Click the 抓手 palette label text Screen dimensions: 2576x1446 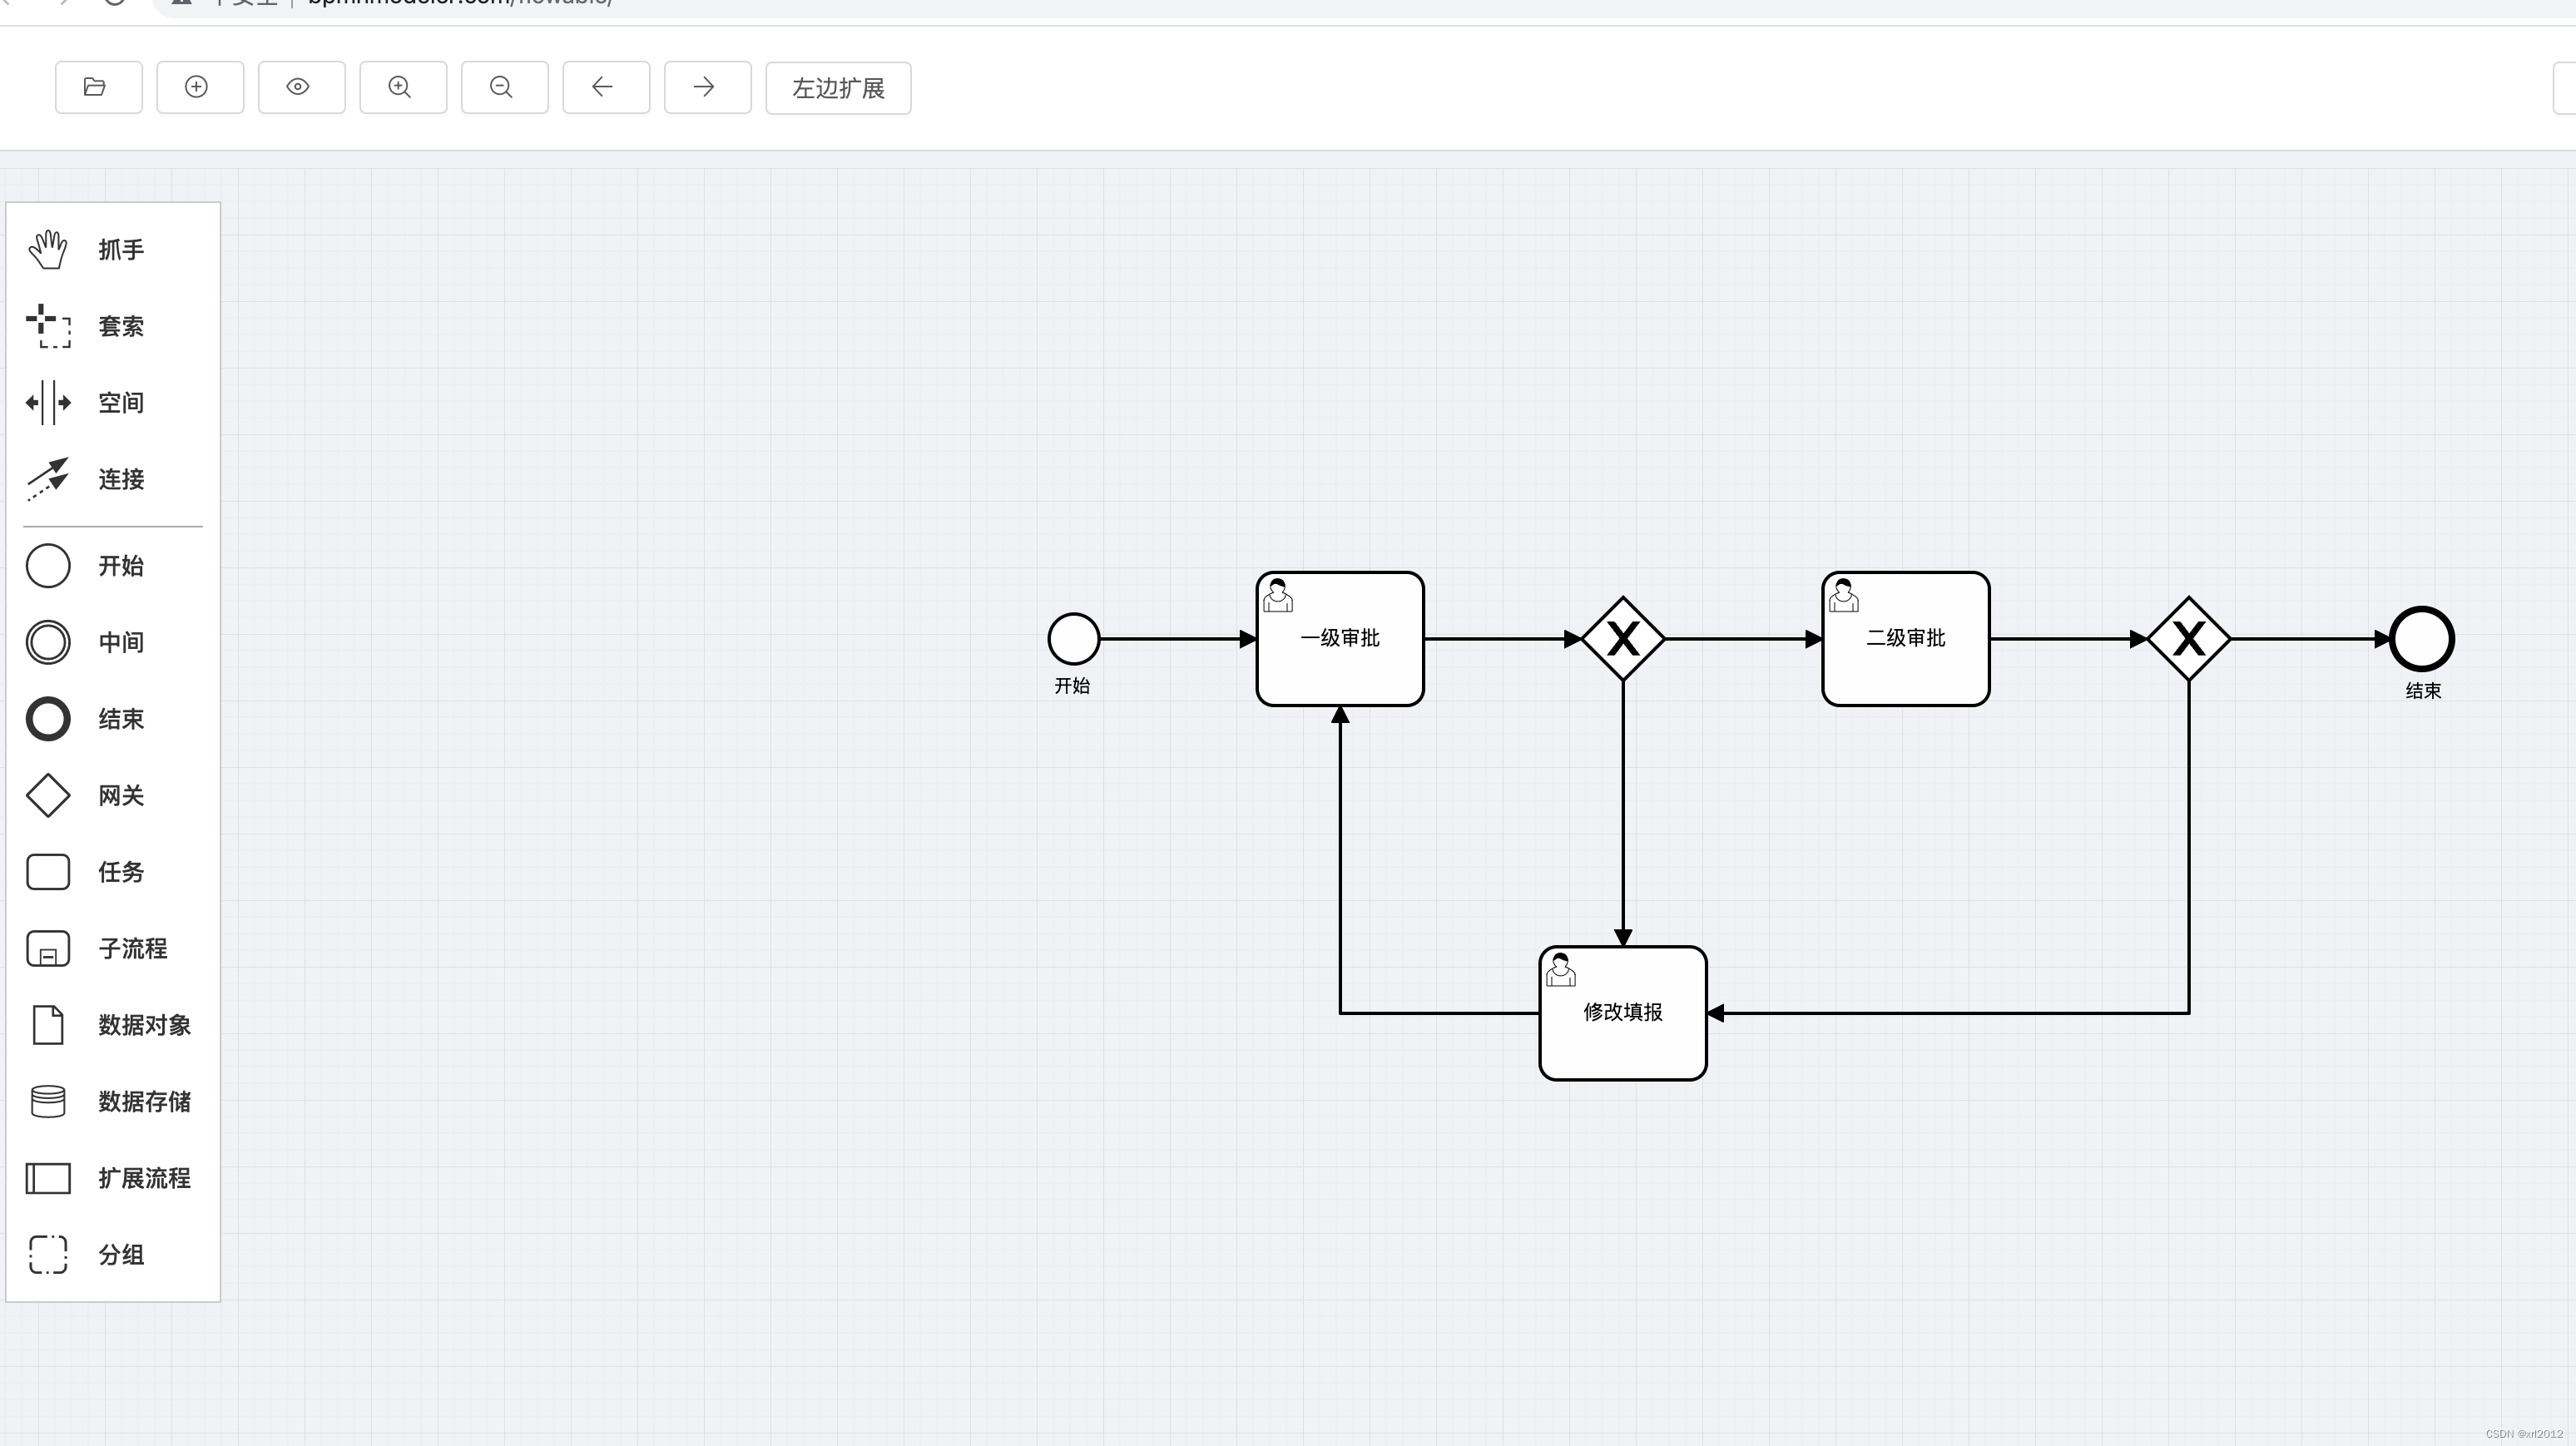click(x=121, y=250)
